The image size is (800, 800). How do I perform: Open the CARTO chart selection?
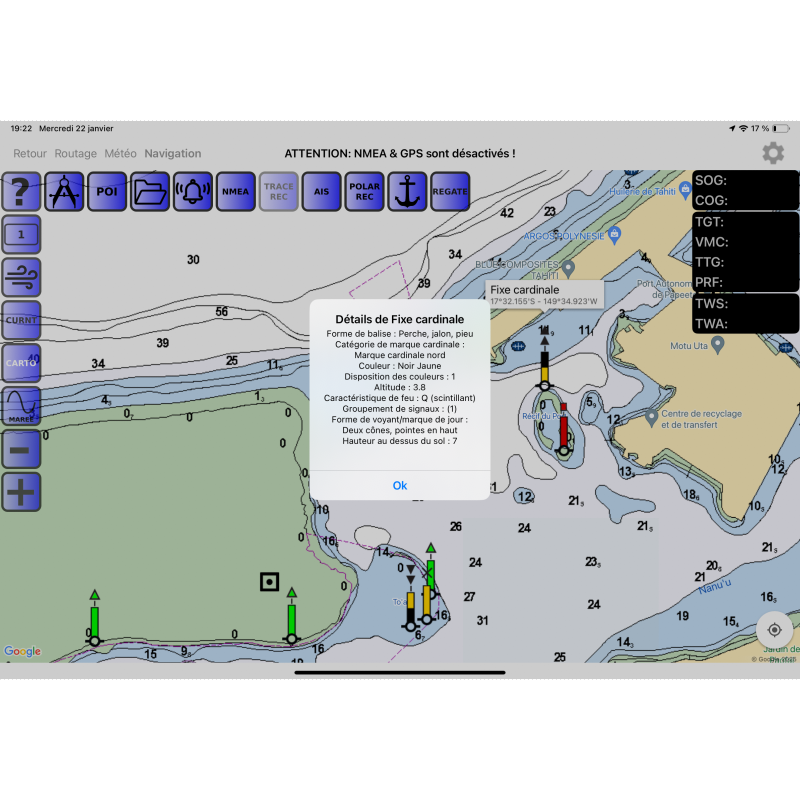pyautogui.click(x=21, y=363)
